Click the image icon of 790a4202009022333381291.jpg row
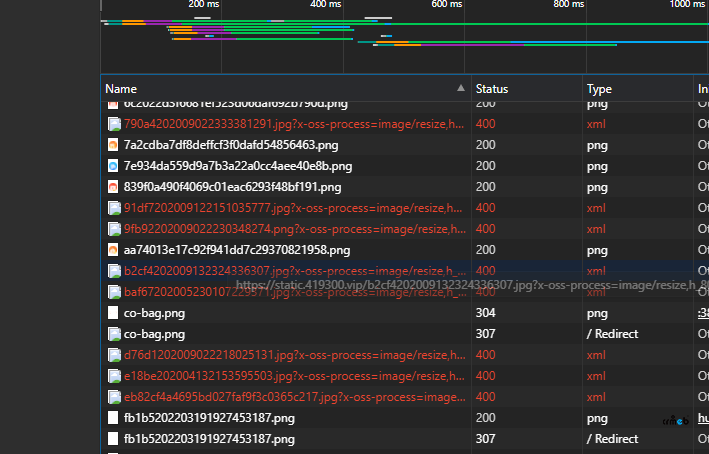 [x=113, y=124]
